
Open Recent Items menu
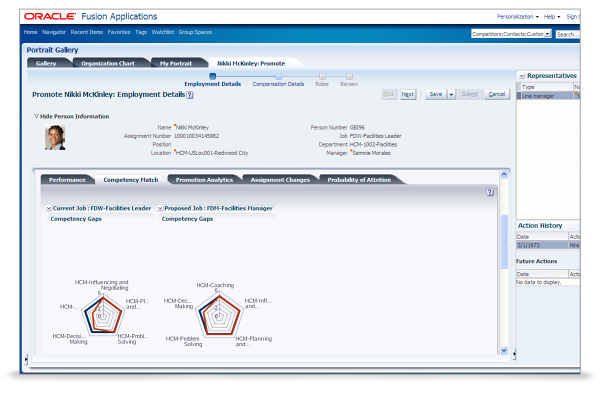pos(87,32)
